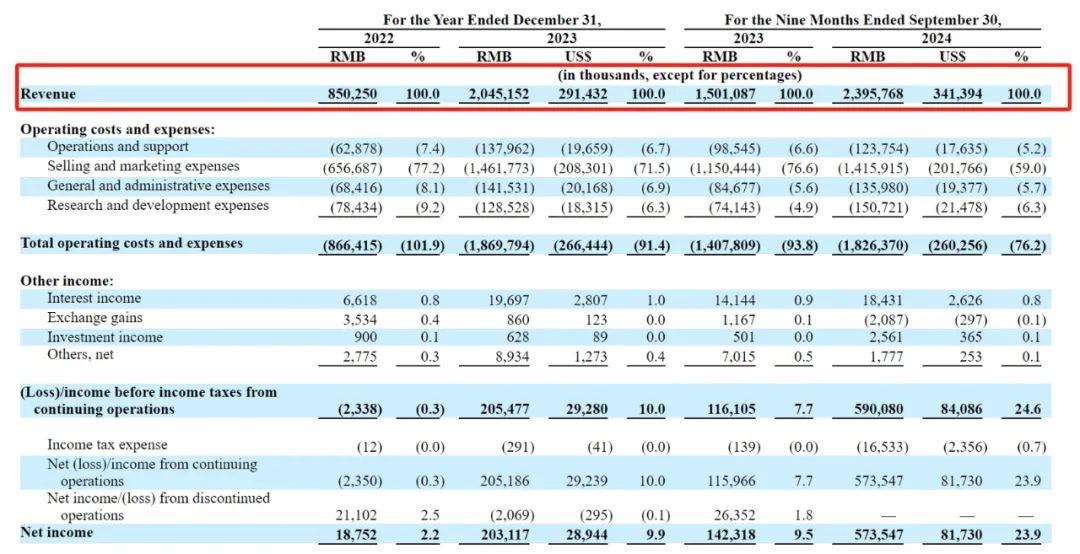Select the total operating costs value (1,869,794)
The width and height of the screenshot is (1080, 554).
click(499, 246)
